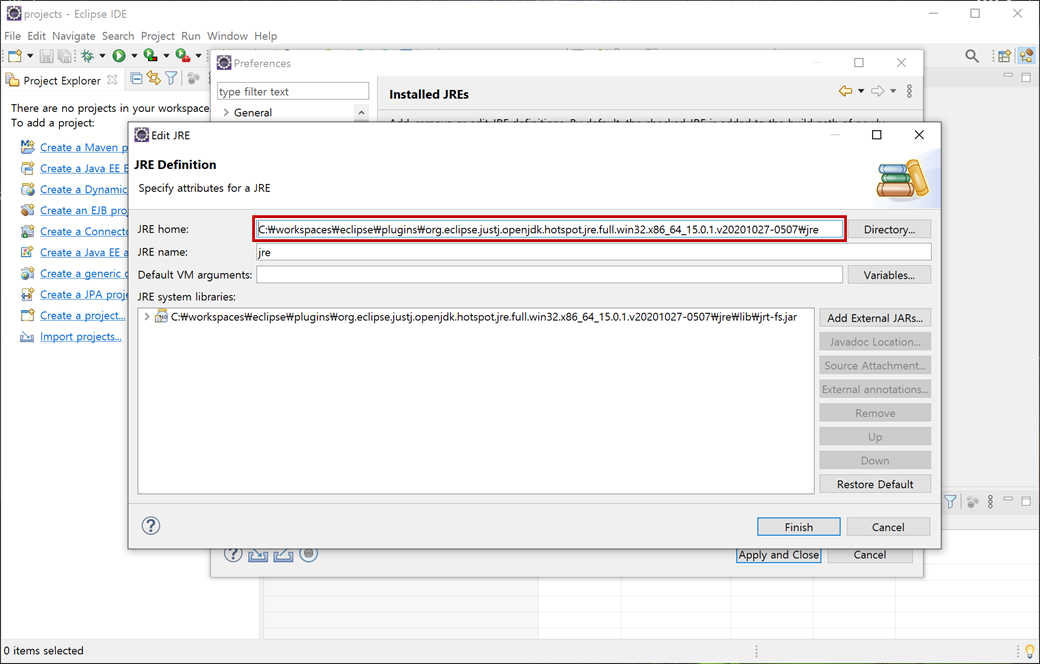This screenshot has height=664, width=1040.
Task: Open the Run dropdown arrow
Action: pos(134,56)
